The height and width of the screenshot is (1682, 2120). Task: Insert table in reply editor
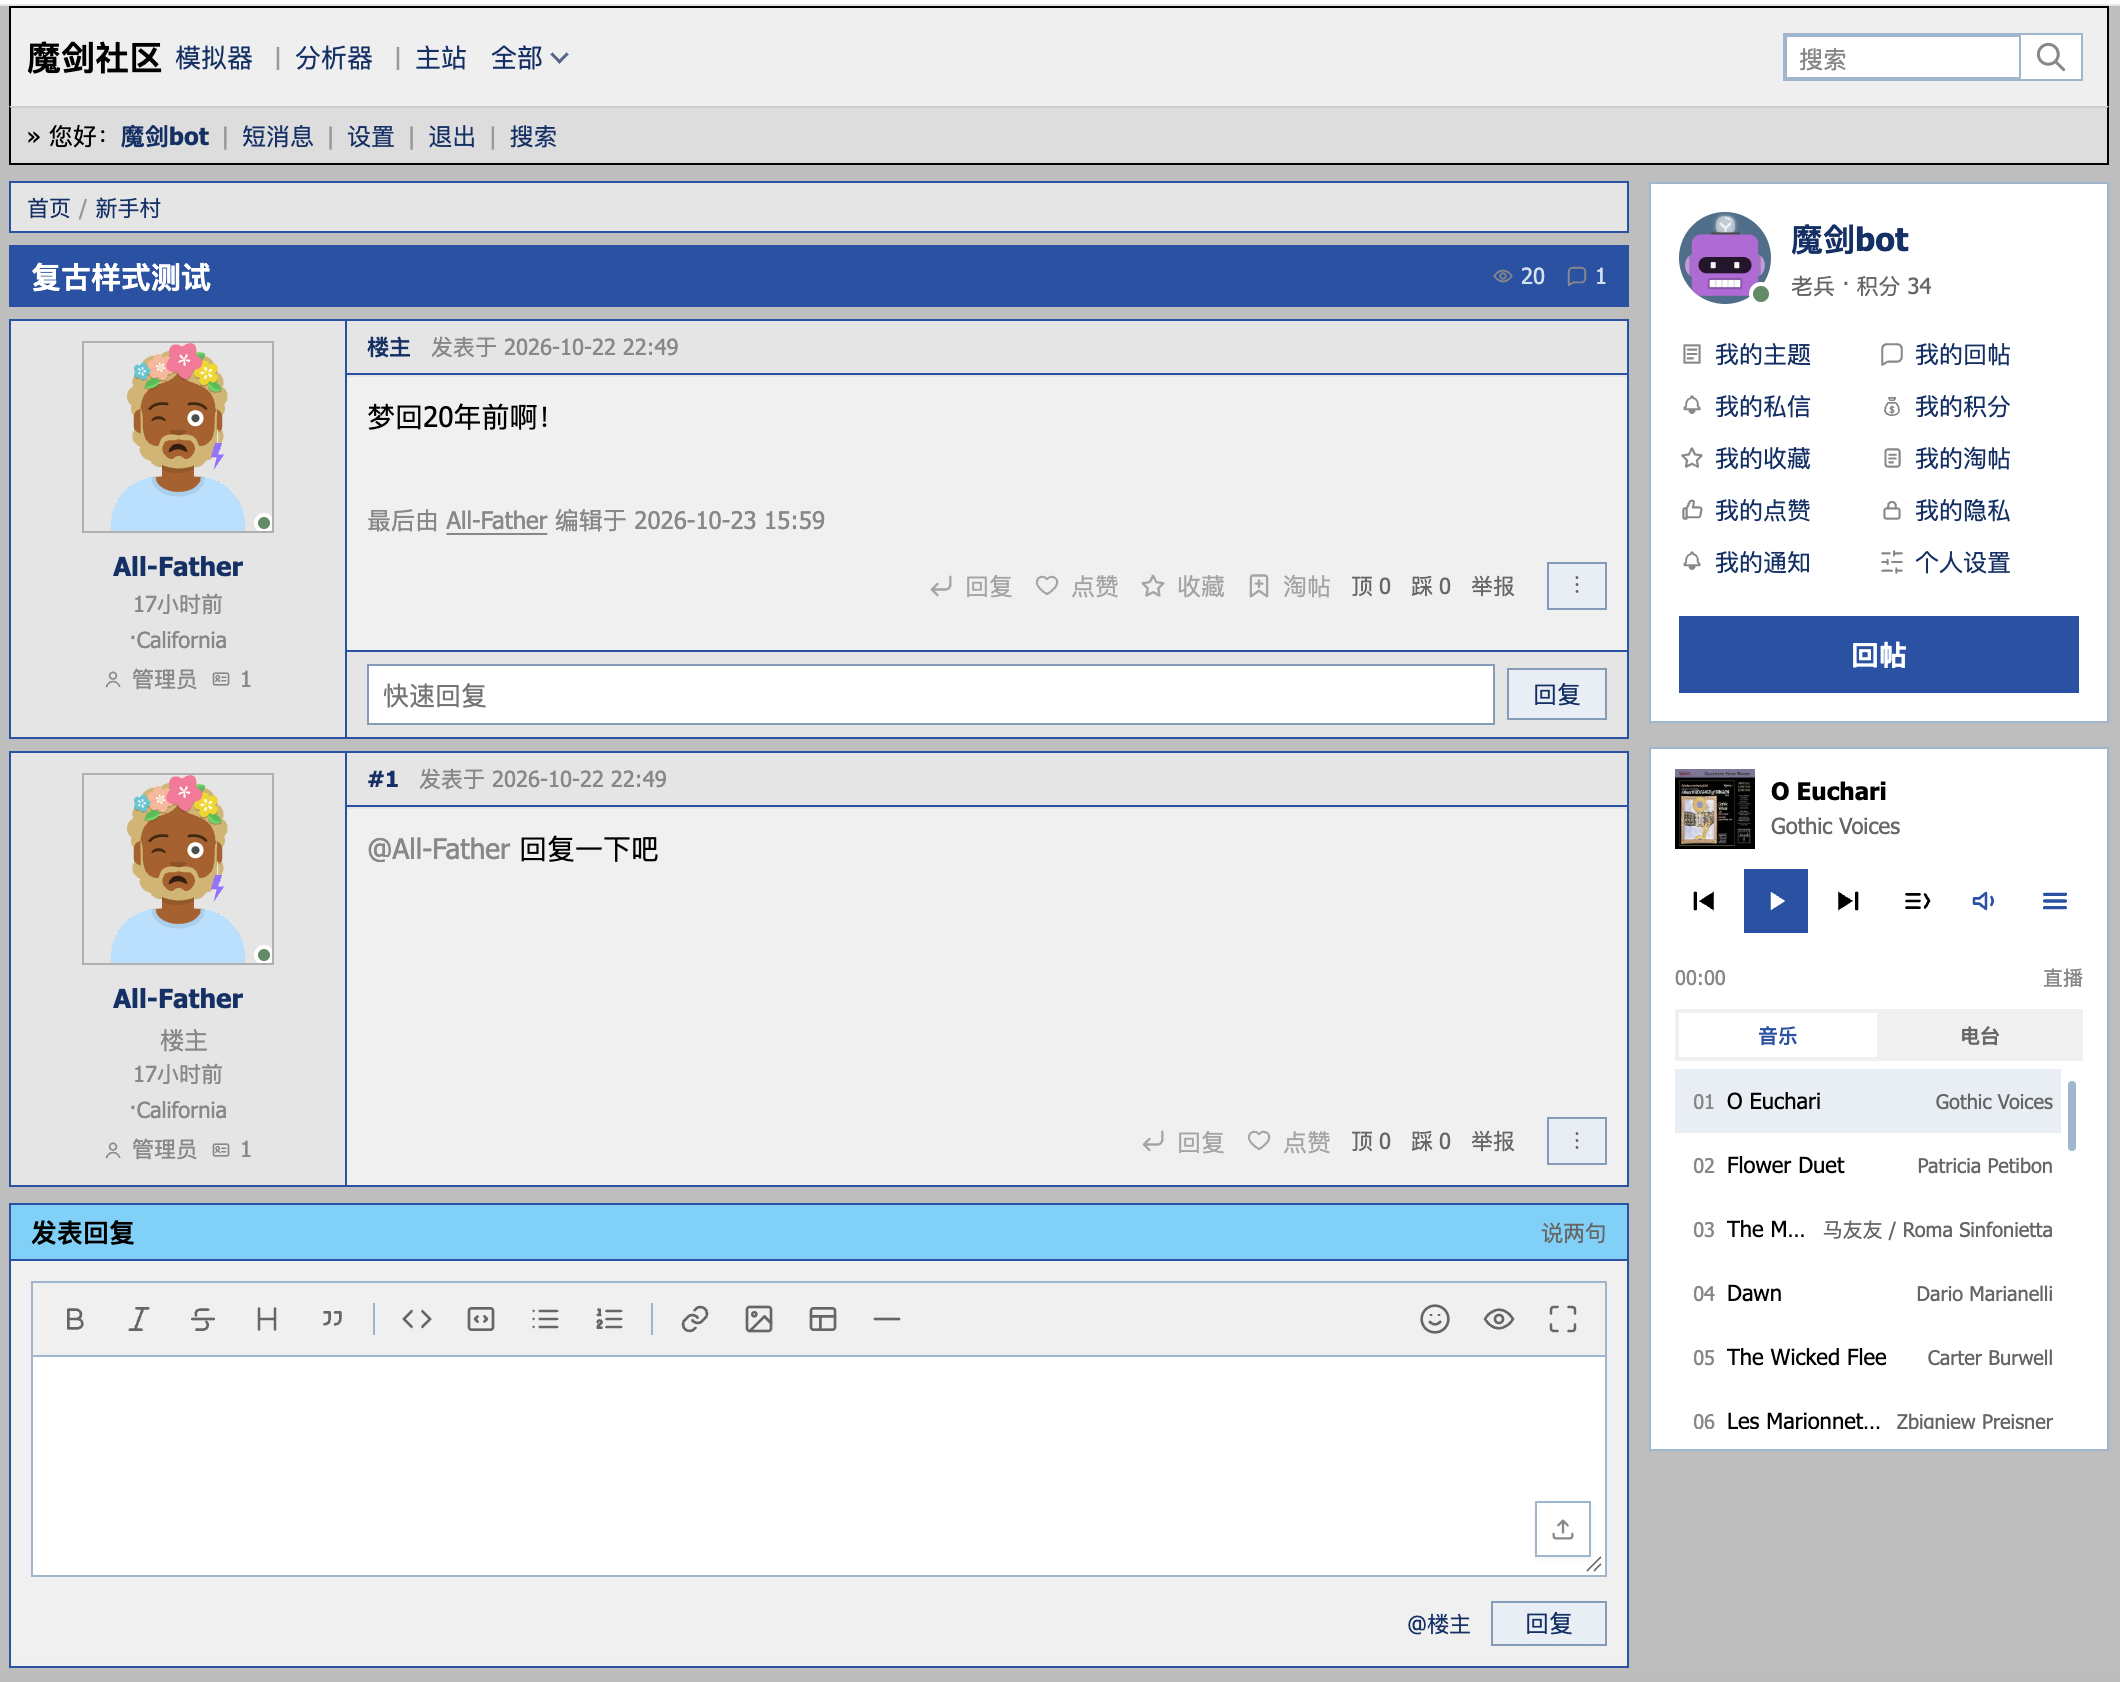[x=823, y=1319]
